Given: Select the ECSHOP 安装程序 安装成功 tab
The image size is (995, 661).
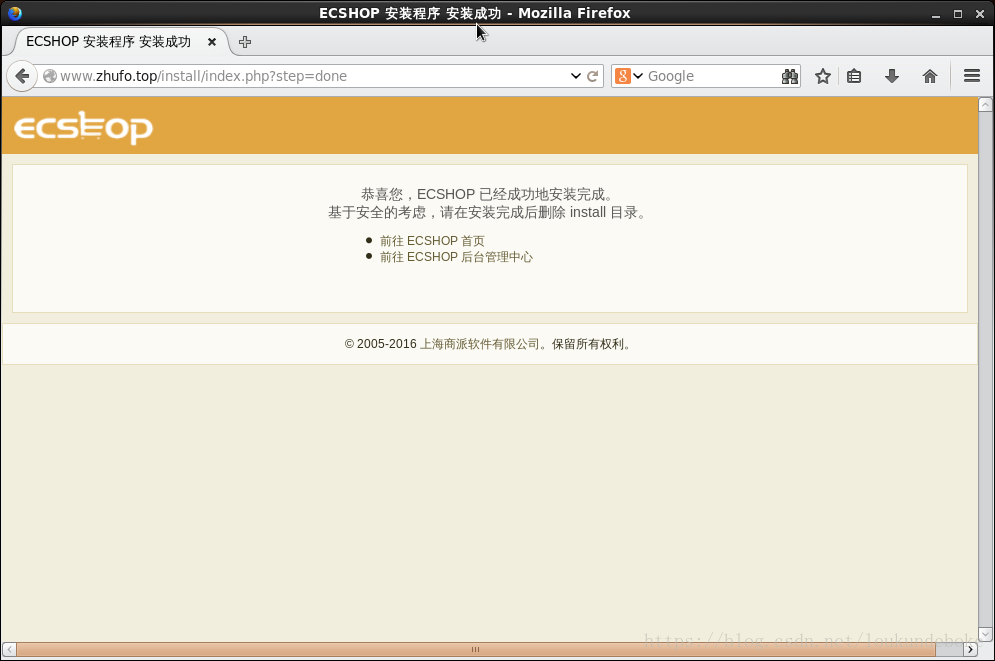Looking at the screenshot, I should pos(121,42).
